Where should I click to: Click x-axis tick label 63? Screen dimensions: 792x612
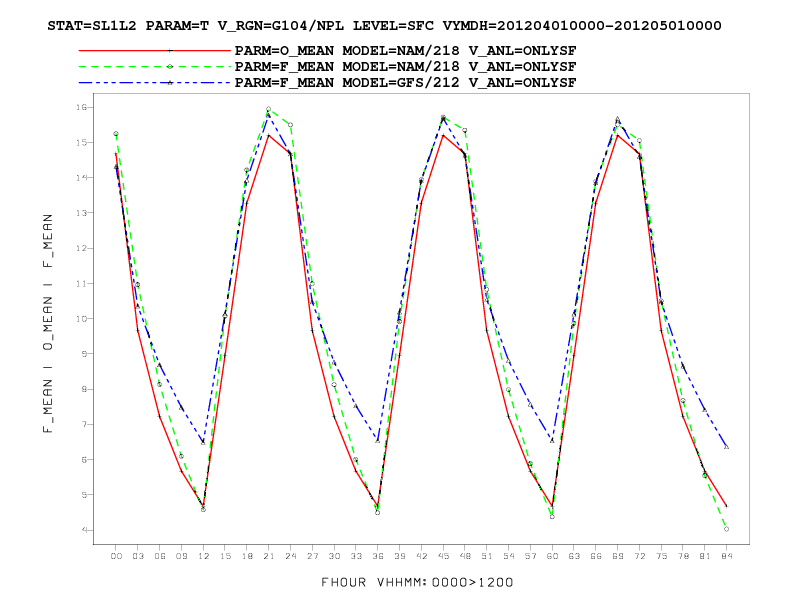(574, 556)
